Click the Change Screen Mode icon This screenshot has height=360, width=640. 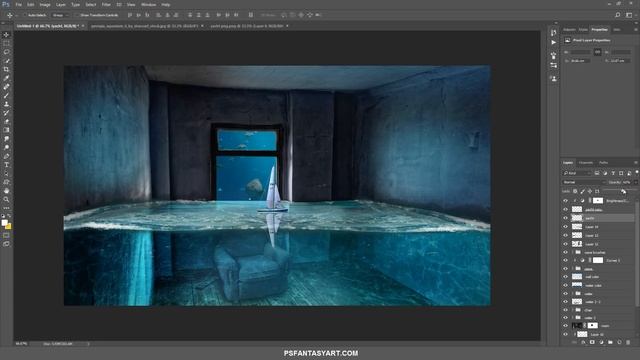coord(6,244)
